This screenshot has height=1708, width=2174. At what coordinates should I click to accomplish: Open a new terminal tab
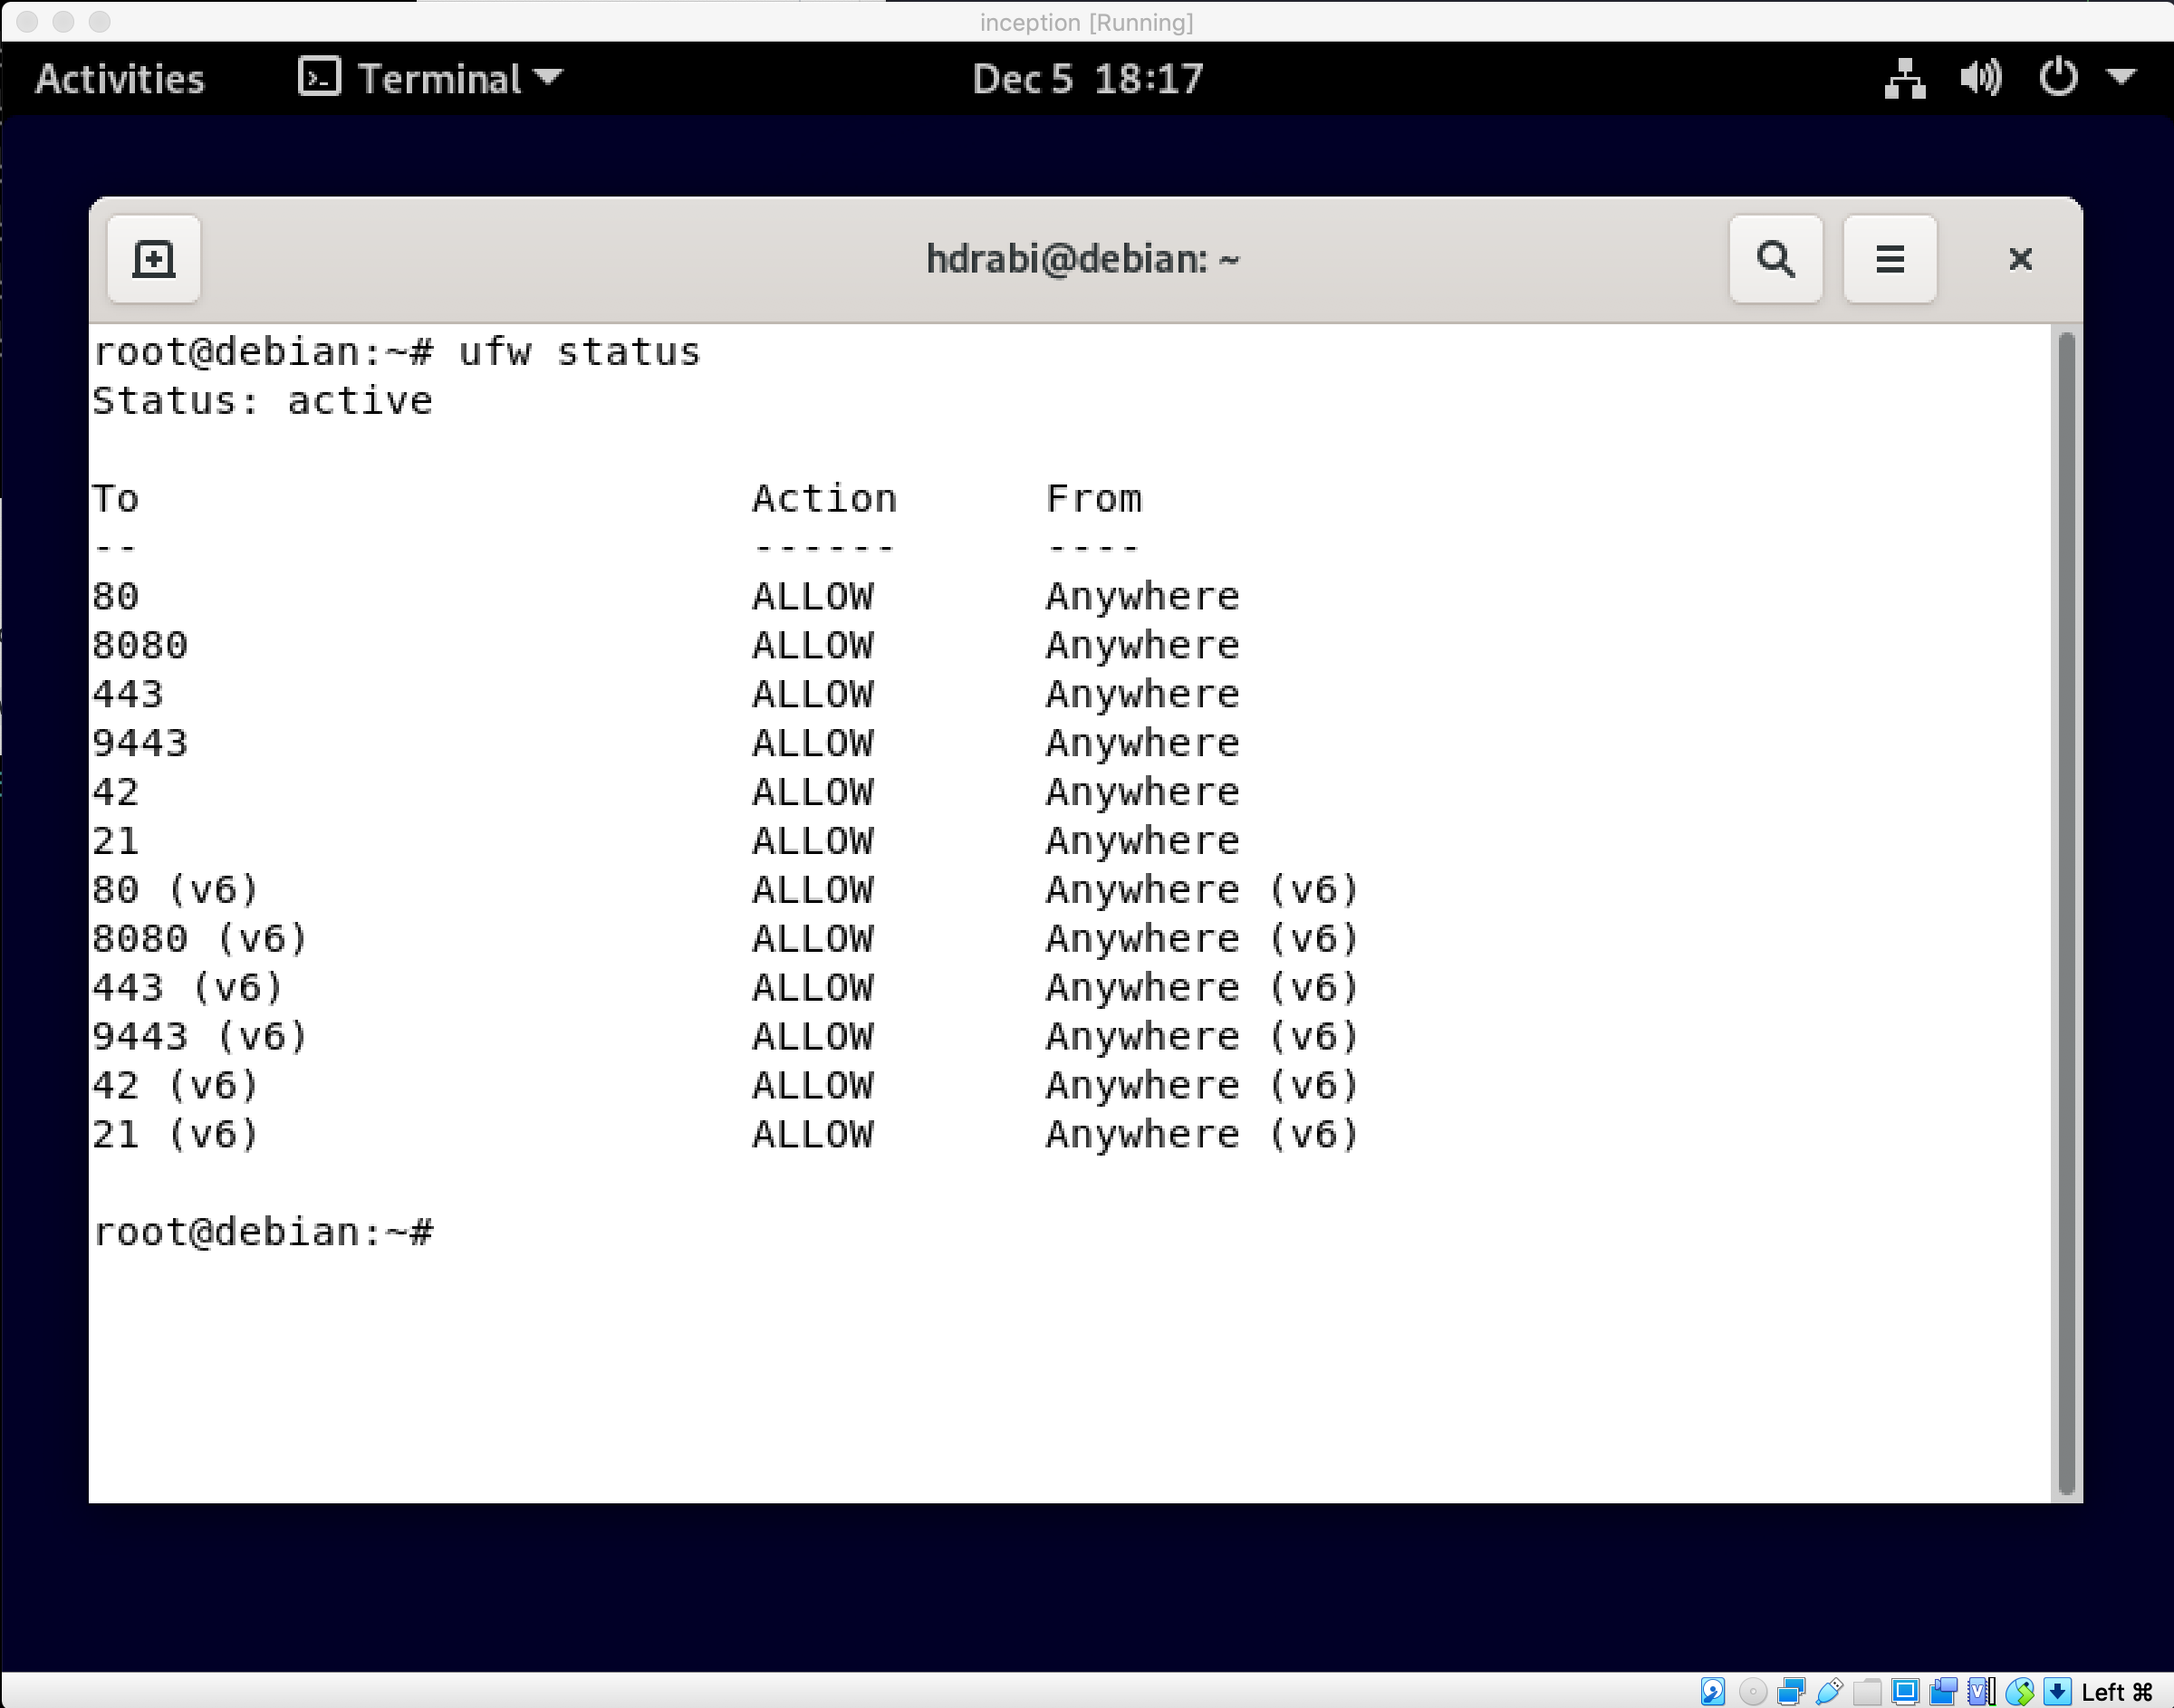[153, 259]
